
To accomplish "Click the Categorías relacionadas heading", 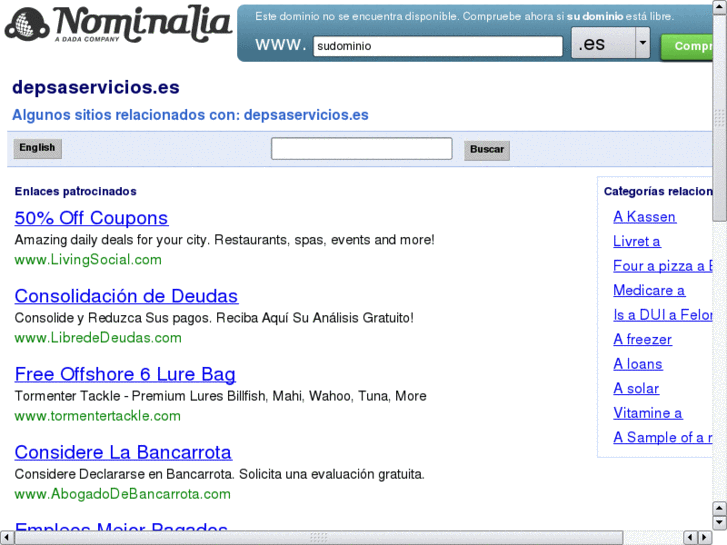I will point(658,192).
